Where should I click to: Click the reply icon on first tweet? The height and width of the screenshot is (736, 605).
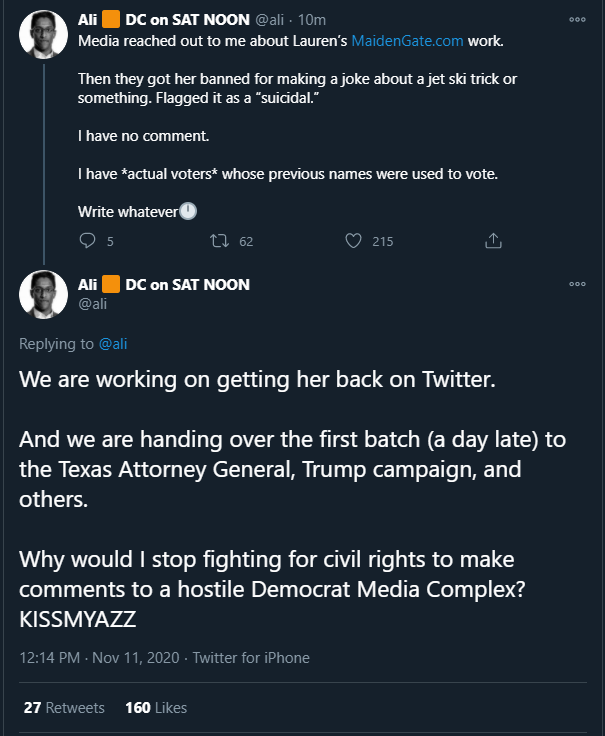(87, 241)
